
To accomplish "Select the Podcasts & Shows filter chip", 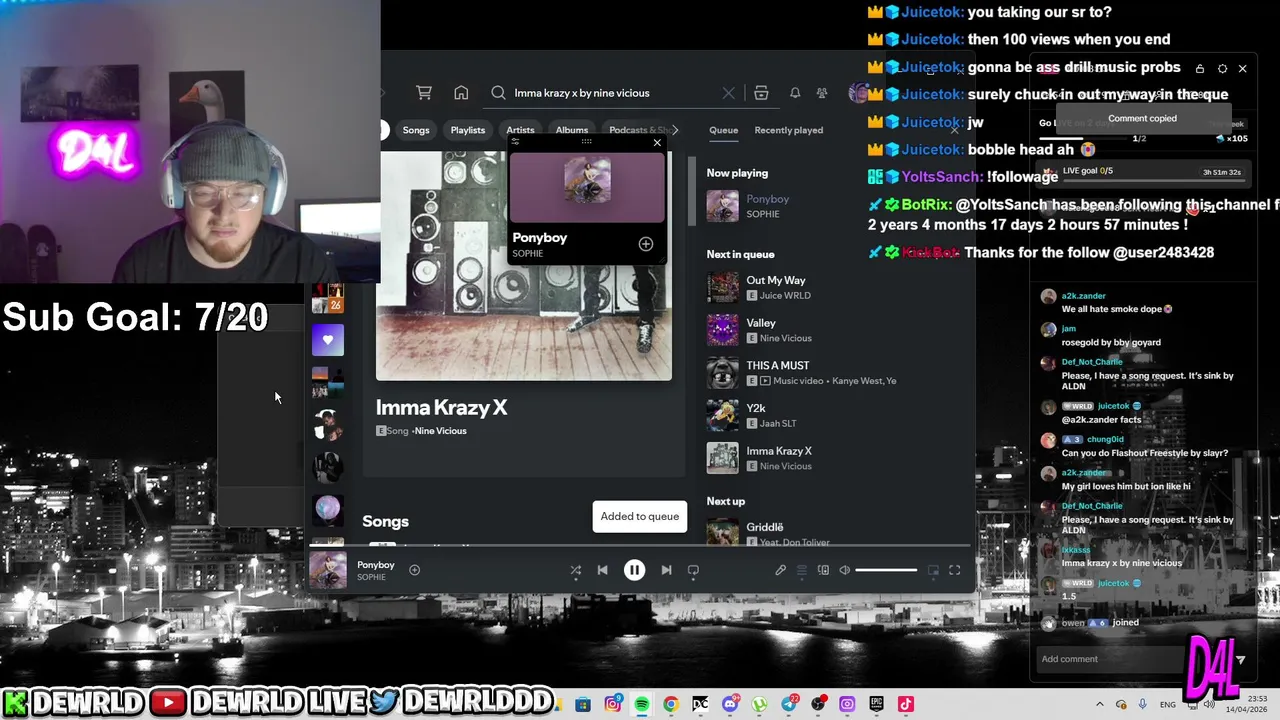I will (x=638, y=130).
